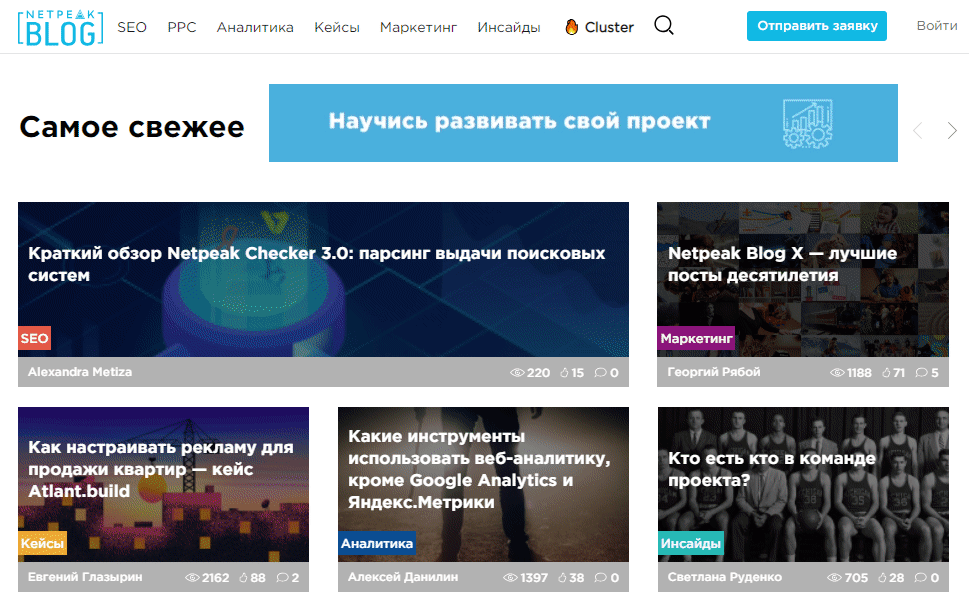Open author Светлана Руденко profile

coord(724,577)
